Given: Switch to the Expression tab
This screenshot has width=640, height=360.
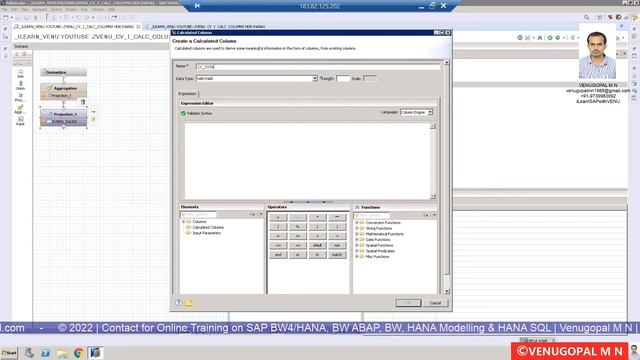Looking at the screenshot, I should pos(187,94).
